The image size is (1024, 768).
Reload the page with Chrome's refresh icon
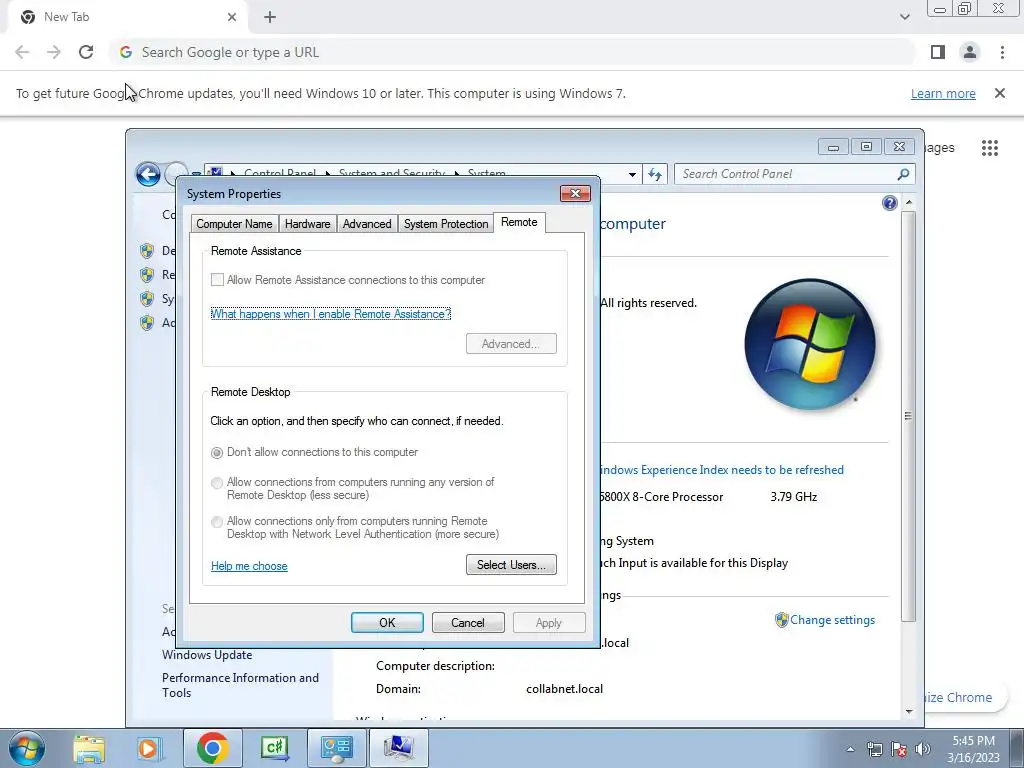[86, 52]
